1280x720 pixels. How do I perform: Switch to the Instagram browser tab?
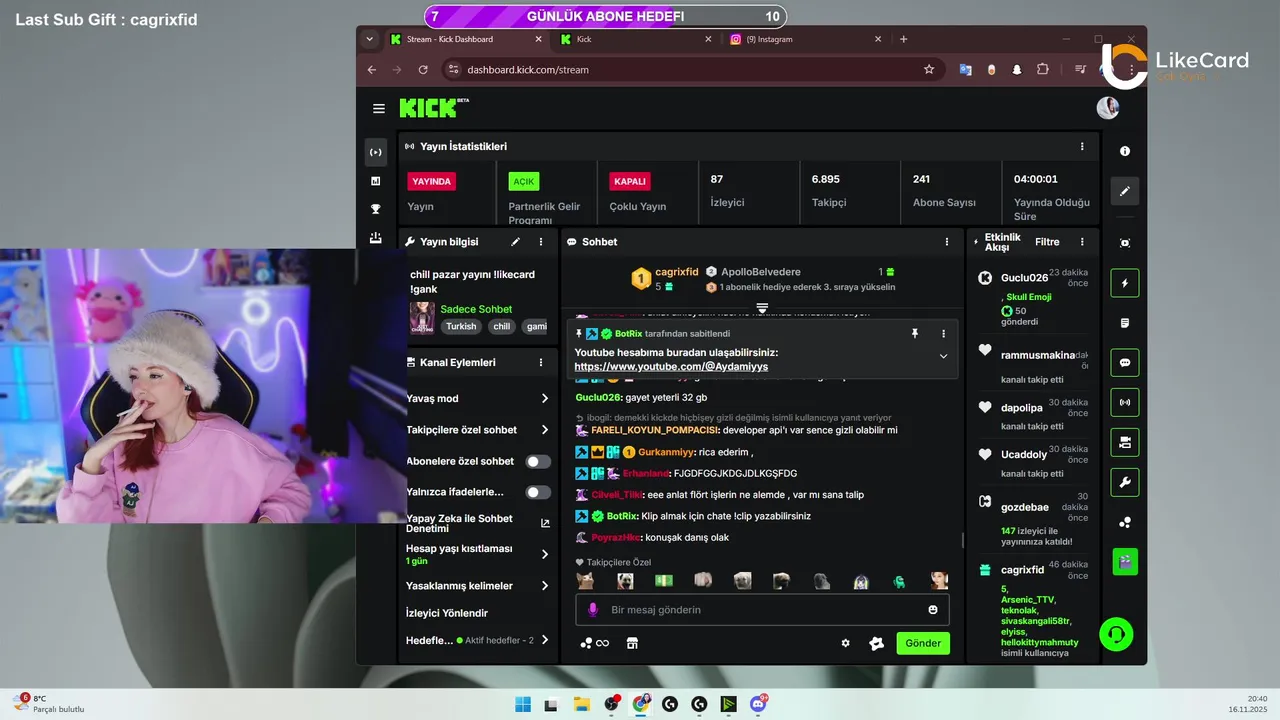[806, 39]
